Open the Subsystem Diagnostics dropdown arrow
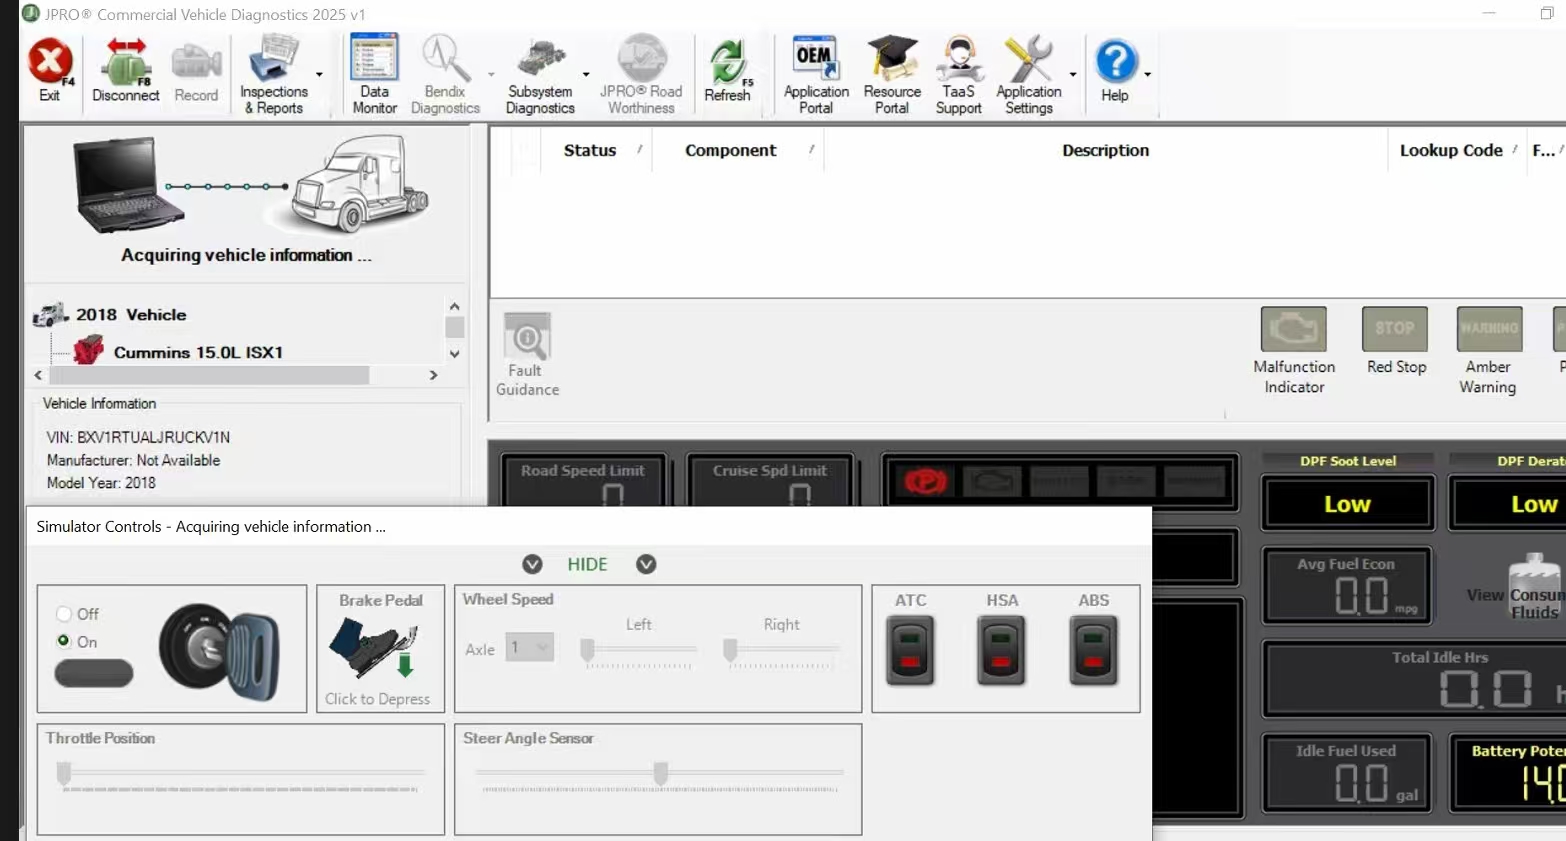 click(x=586, y=75)
